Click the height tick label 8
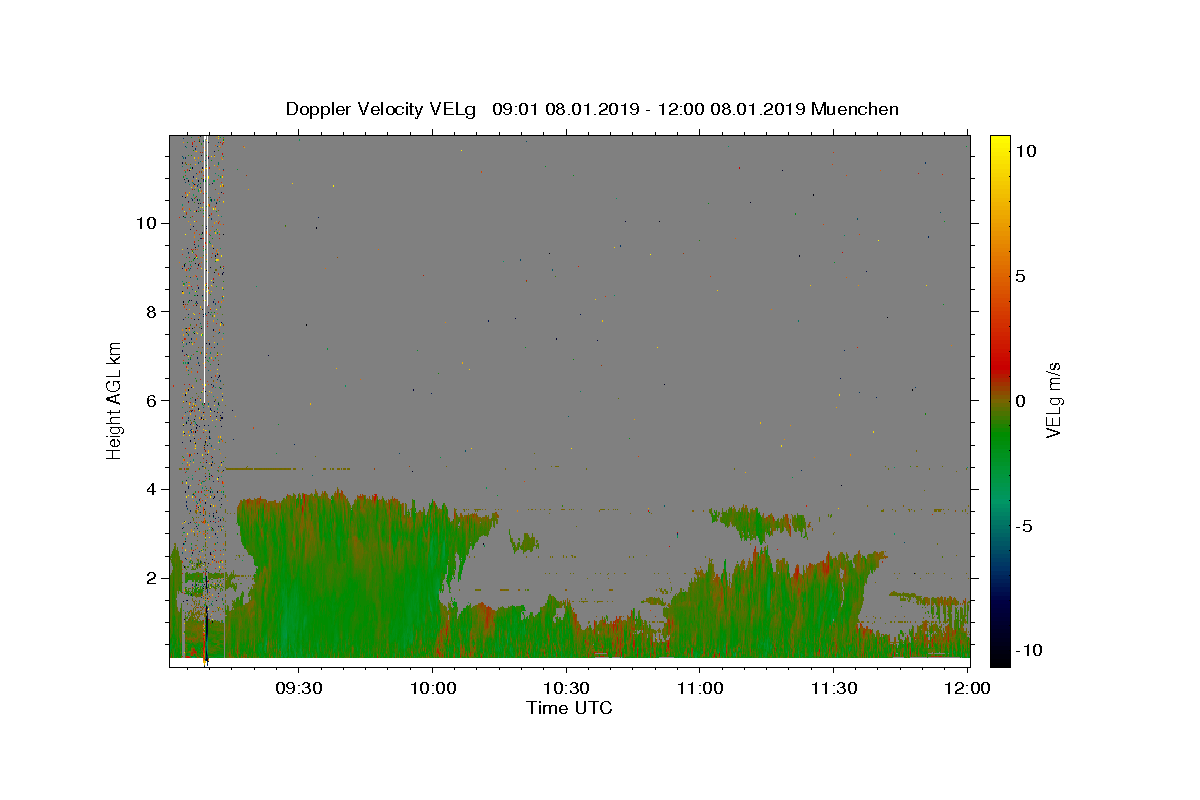Image resolution: width=1200 pixels, height=800 pixels. (x=149, y=311)
